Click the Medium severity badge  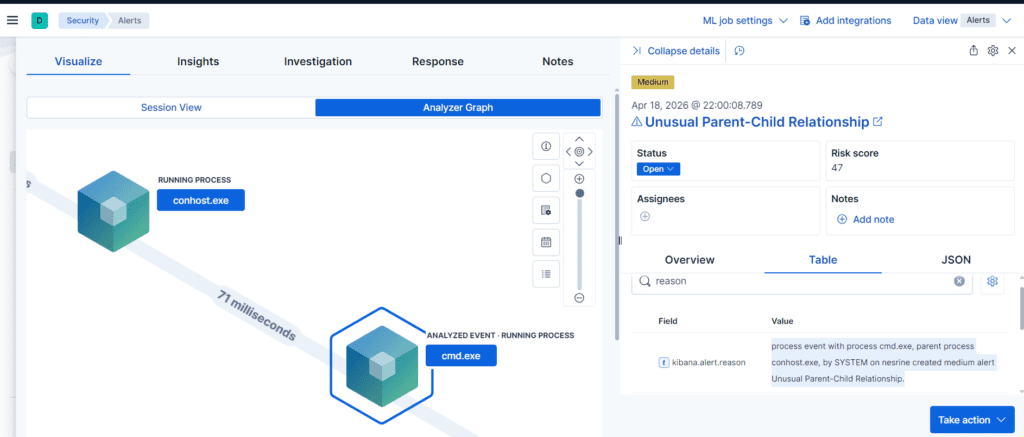[x=652, y=82]
